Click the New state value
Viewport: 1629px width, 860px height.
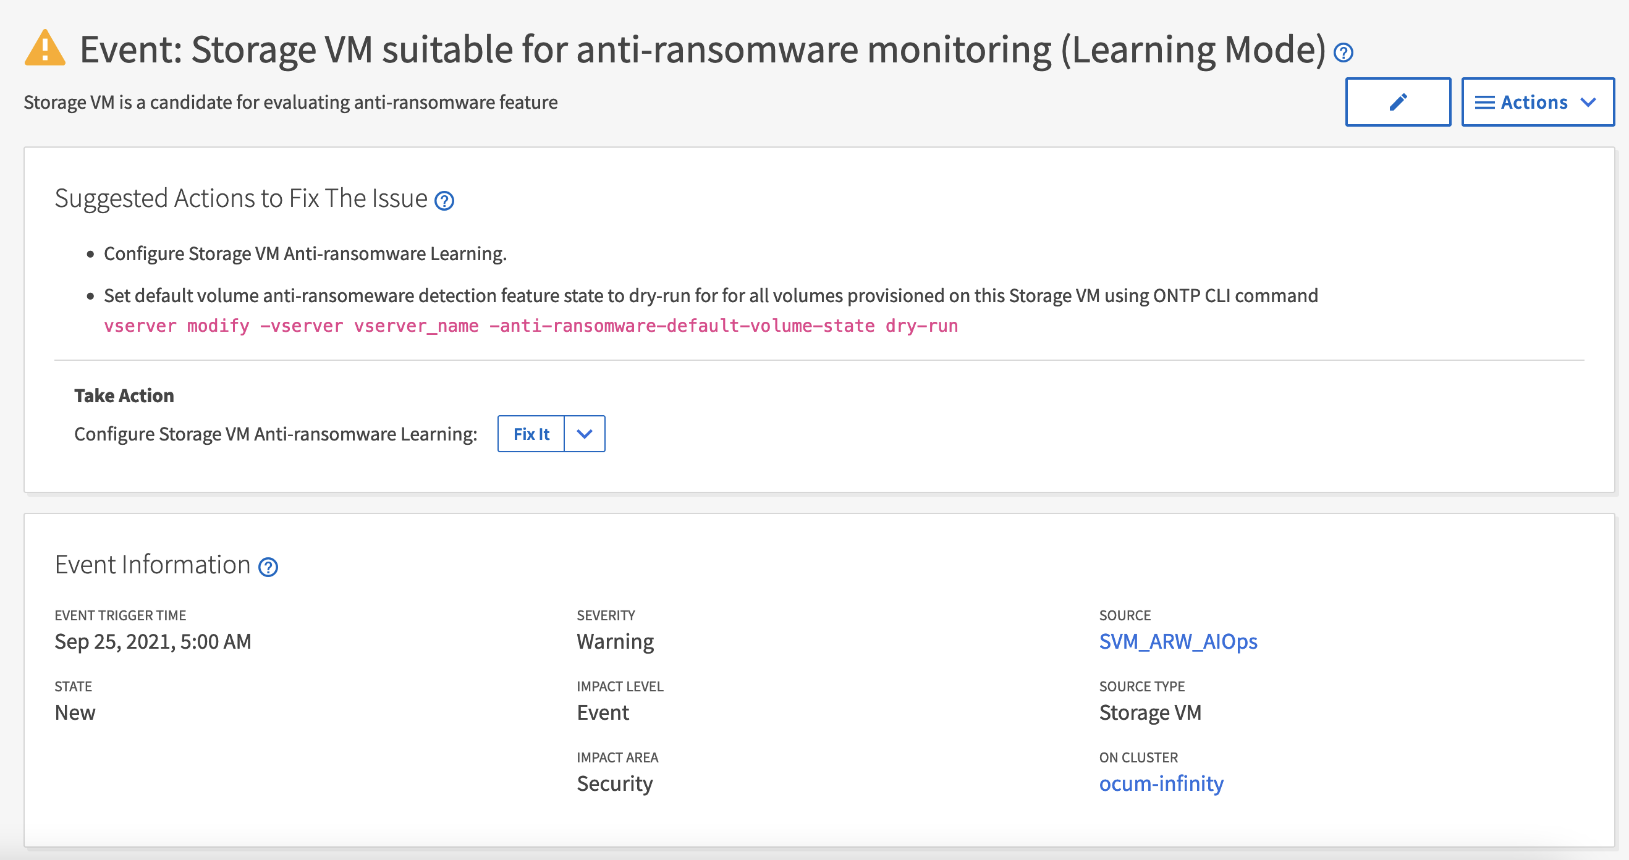75,713
